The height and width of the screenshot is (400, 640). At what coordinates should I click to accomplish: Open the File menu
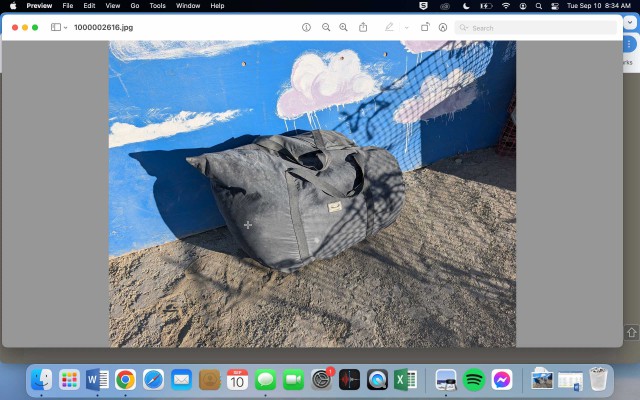click(68, 6)
